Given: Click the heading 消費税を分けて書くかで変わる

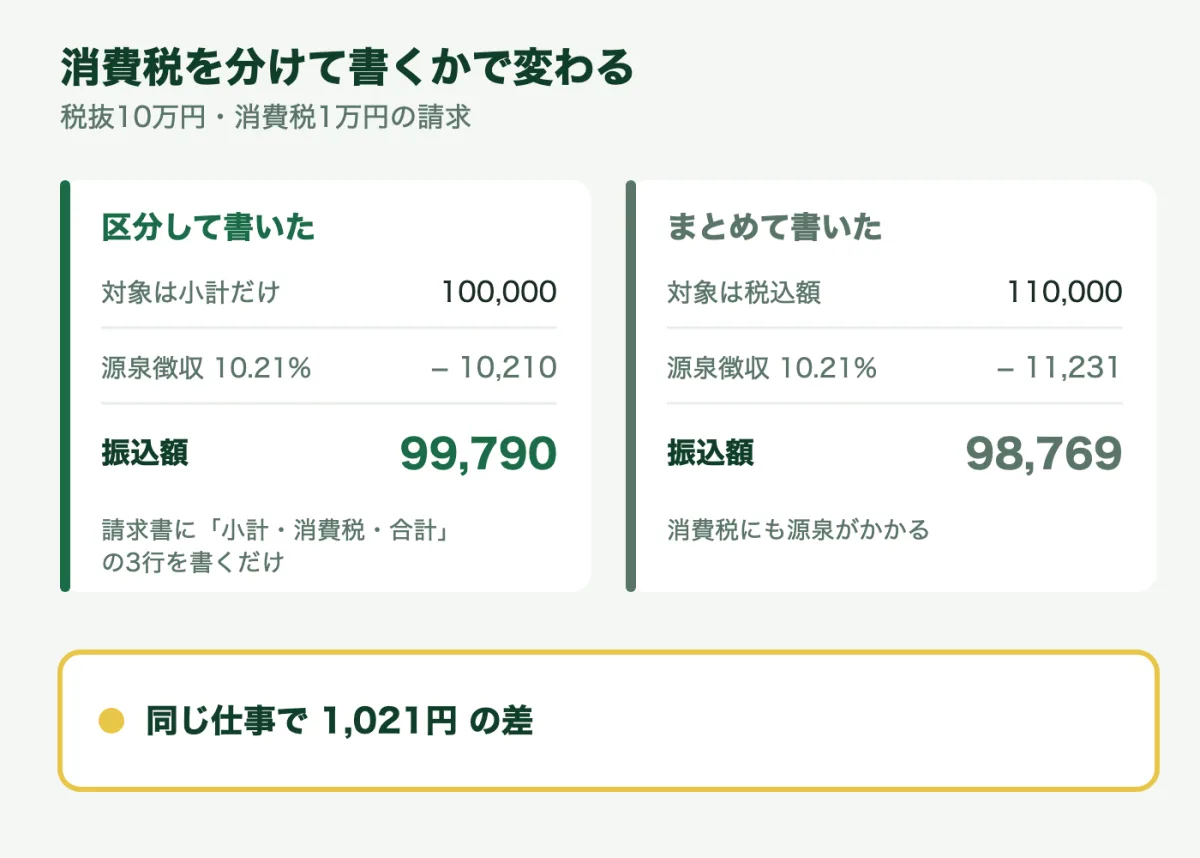Looking at the screenshot, I should tap(347, 69).
